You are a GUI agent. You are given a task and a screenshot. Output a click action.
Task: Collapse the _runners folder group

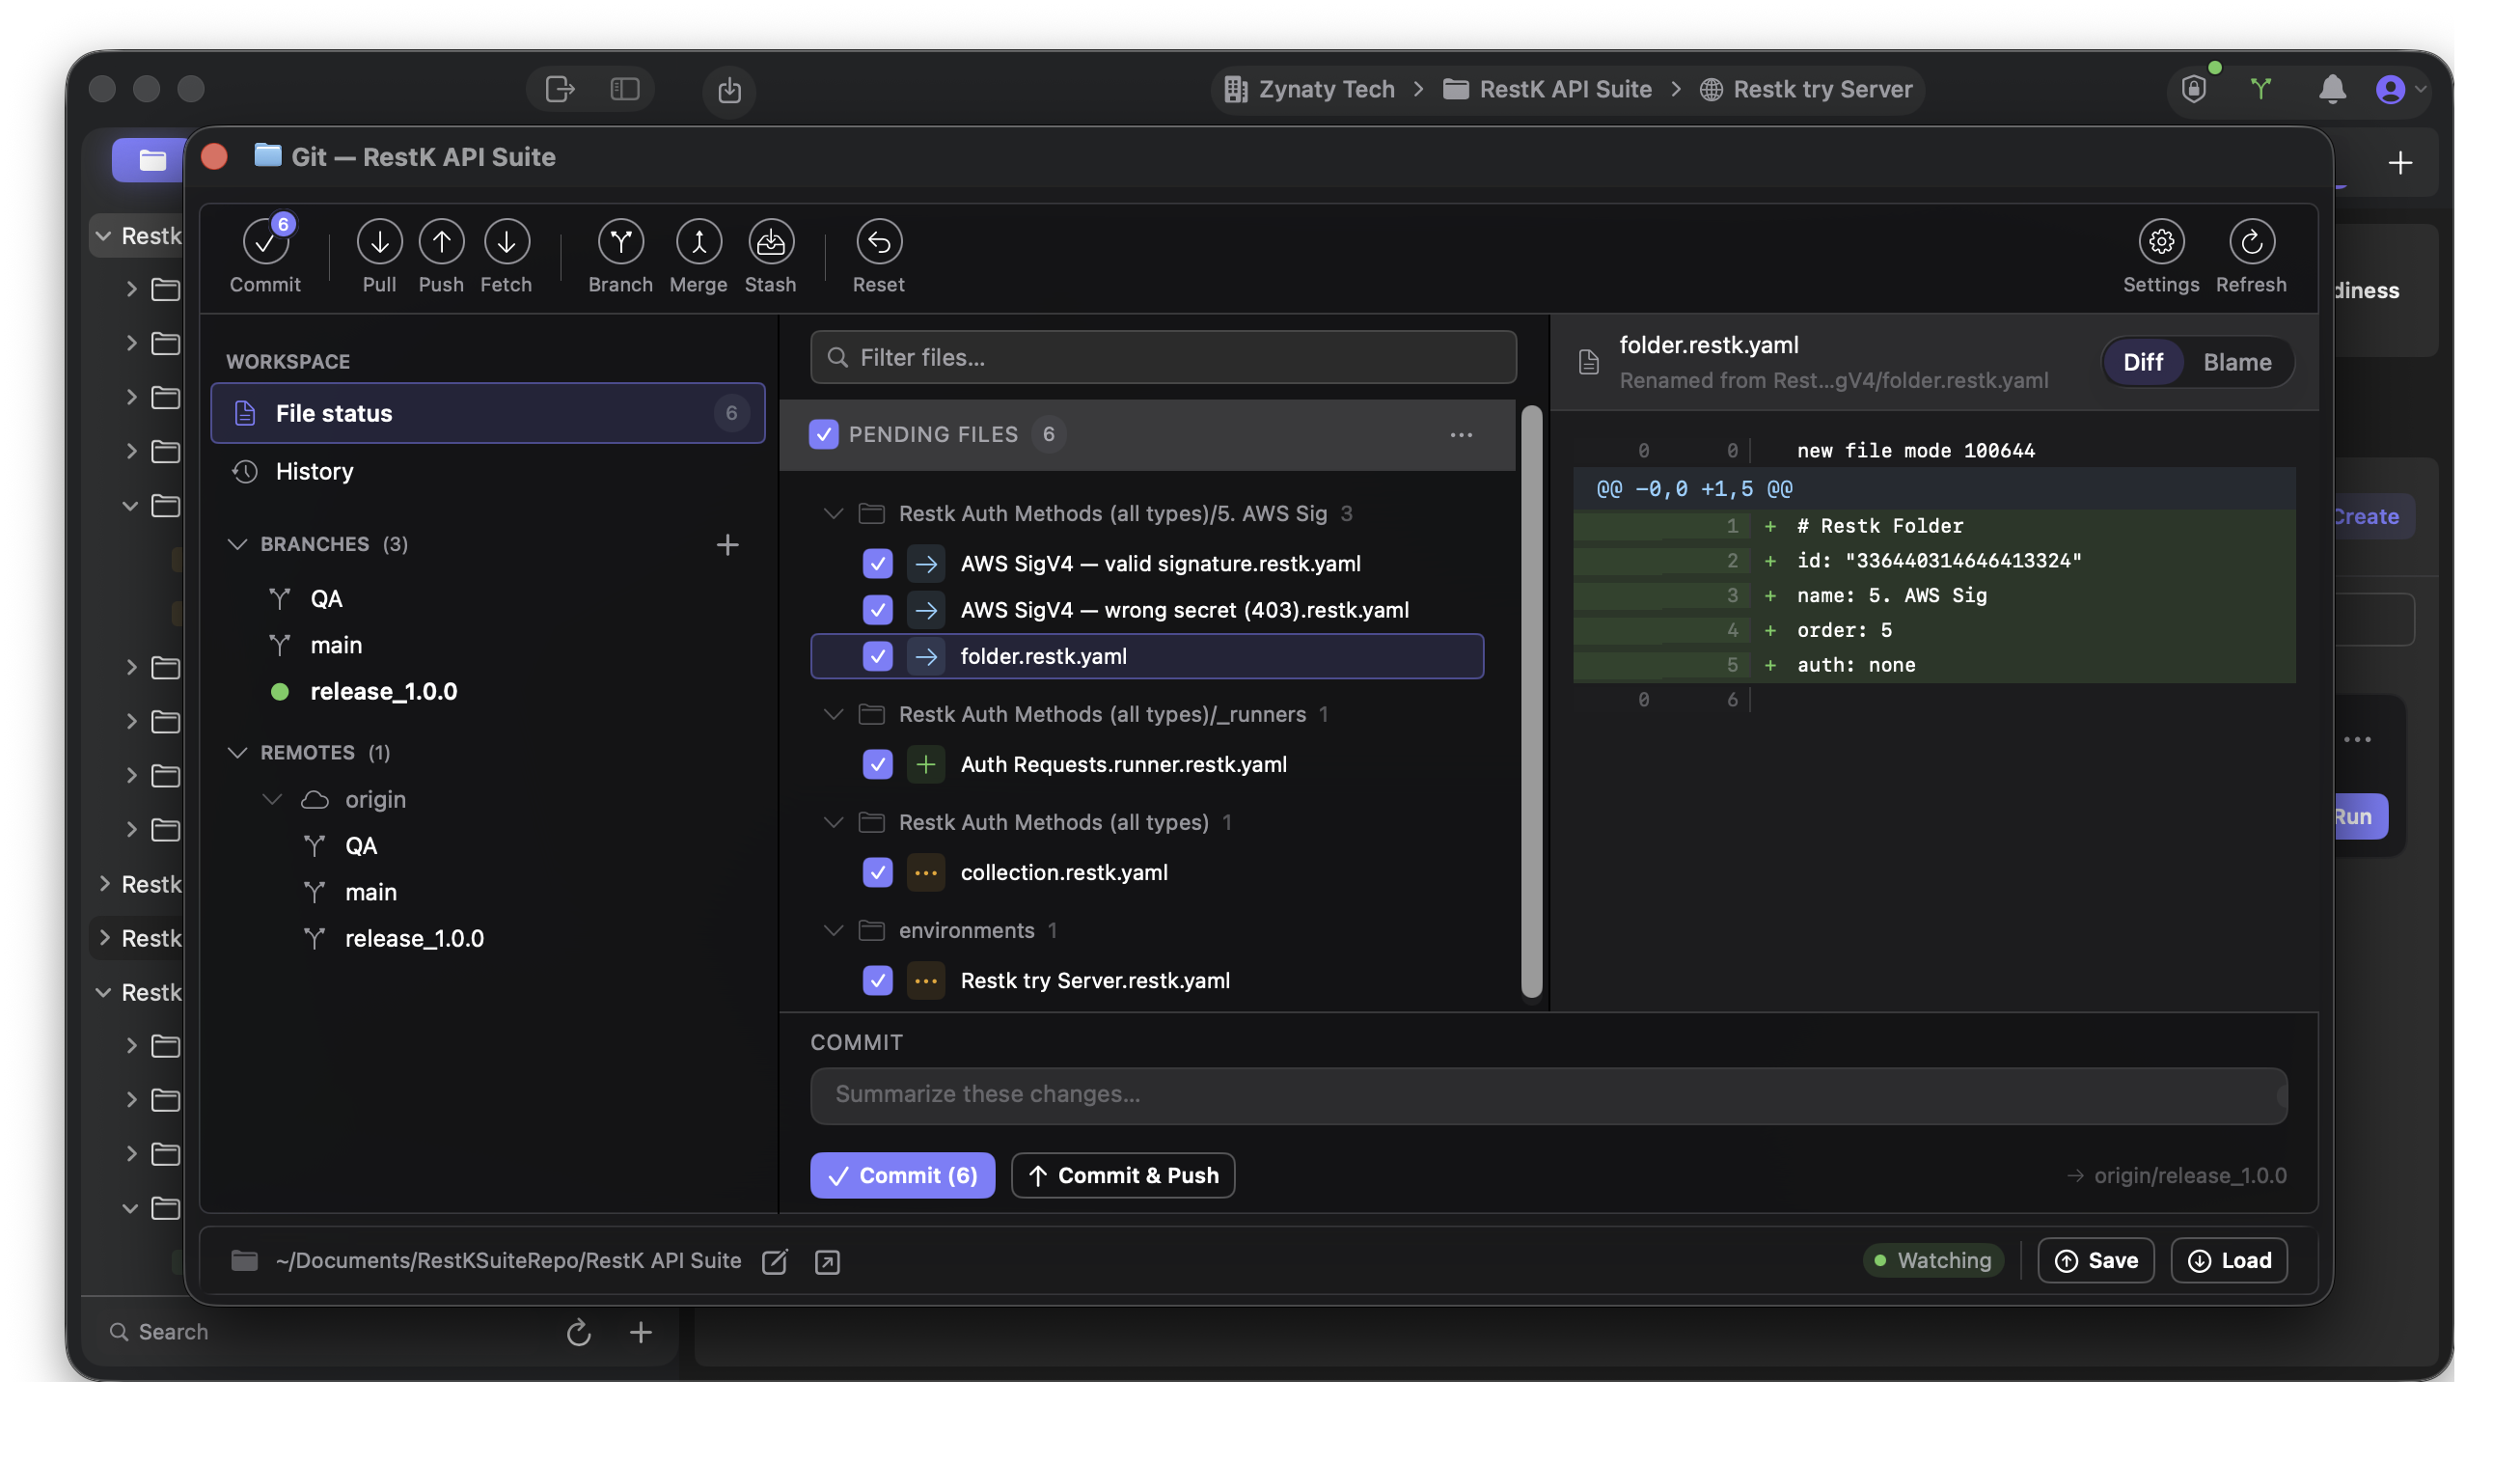(x=833, y=714)
